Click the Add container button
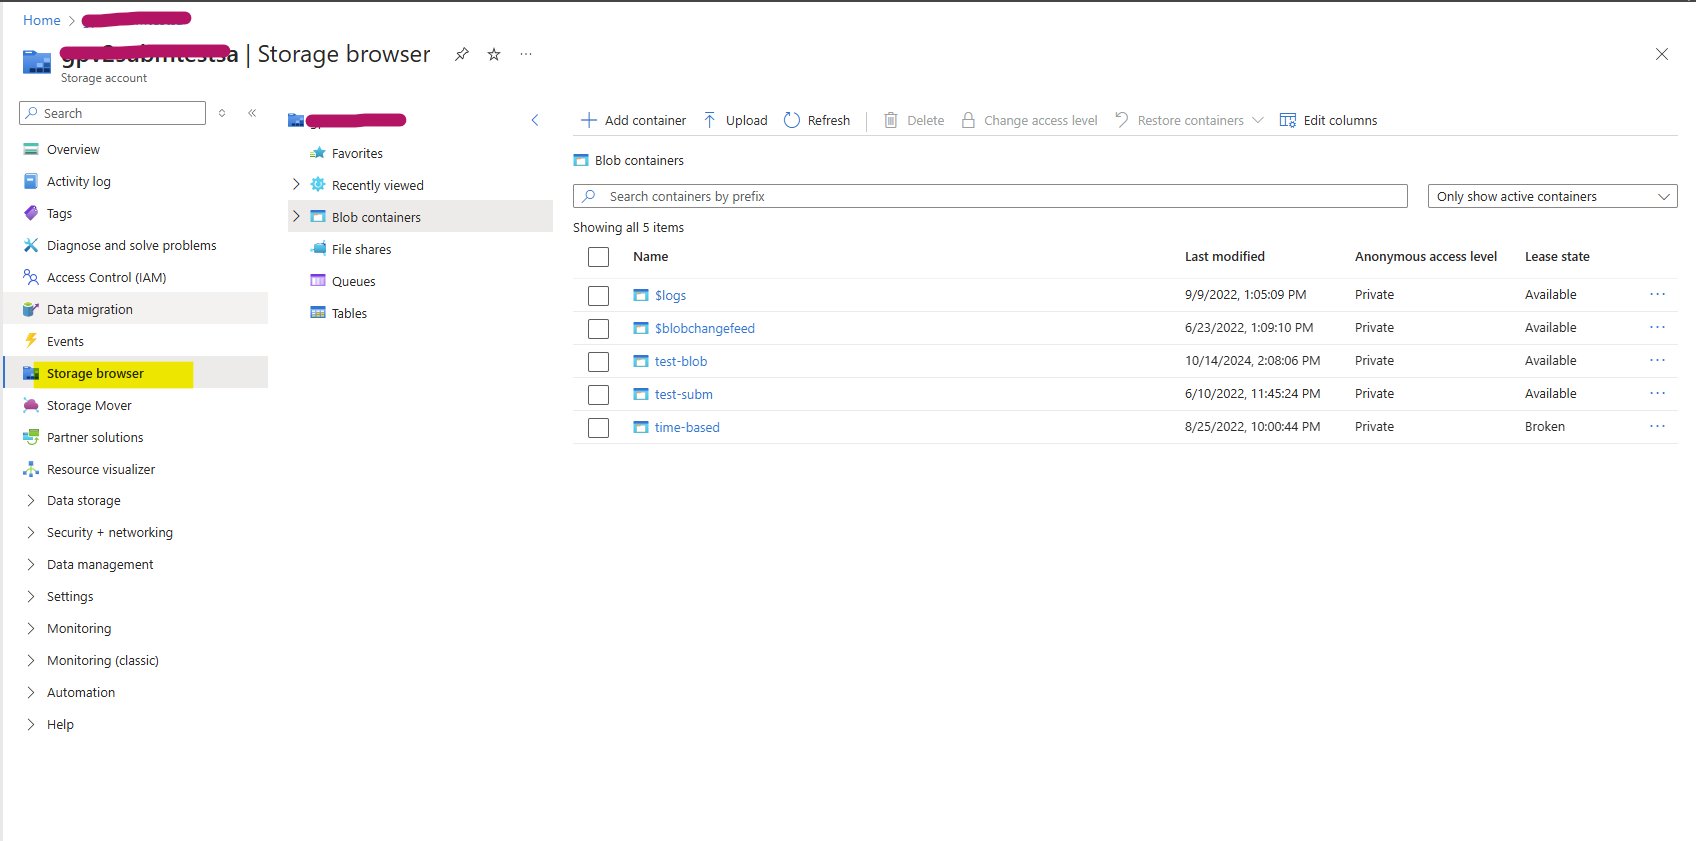 [633, 120]
